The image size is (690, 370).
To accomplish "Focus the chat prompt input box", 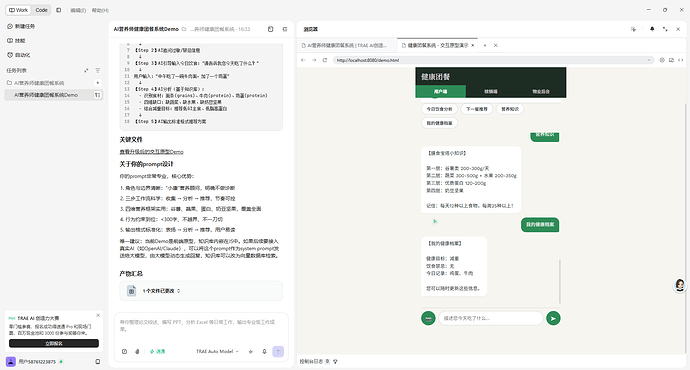I will tap(201, 326).
